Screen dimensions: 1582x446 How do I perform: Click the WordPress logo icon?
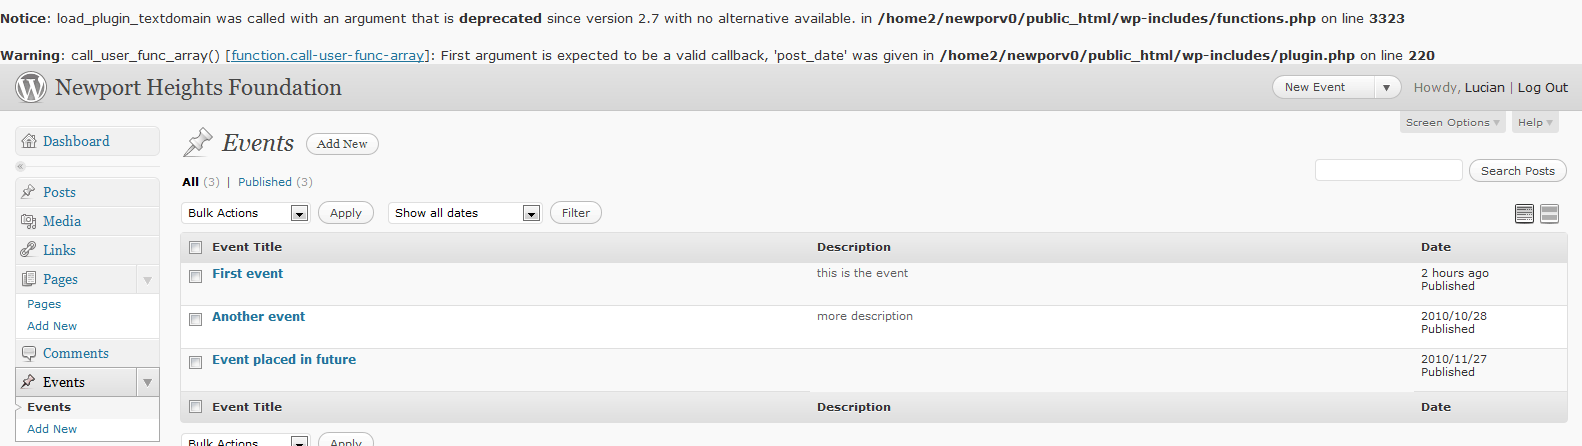tap(31, 88)
